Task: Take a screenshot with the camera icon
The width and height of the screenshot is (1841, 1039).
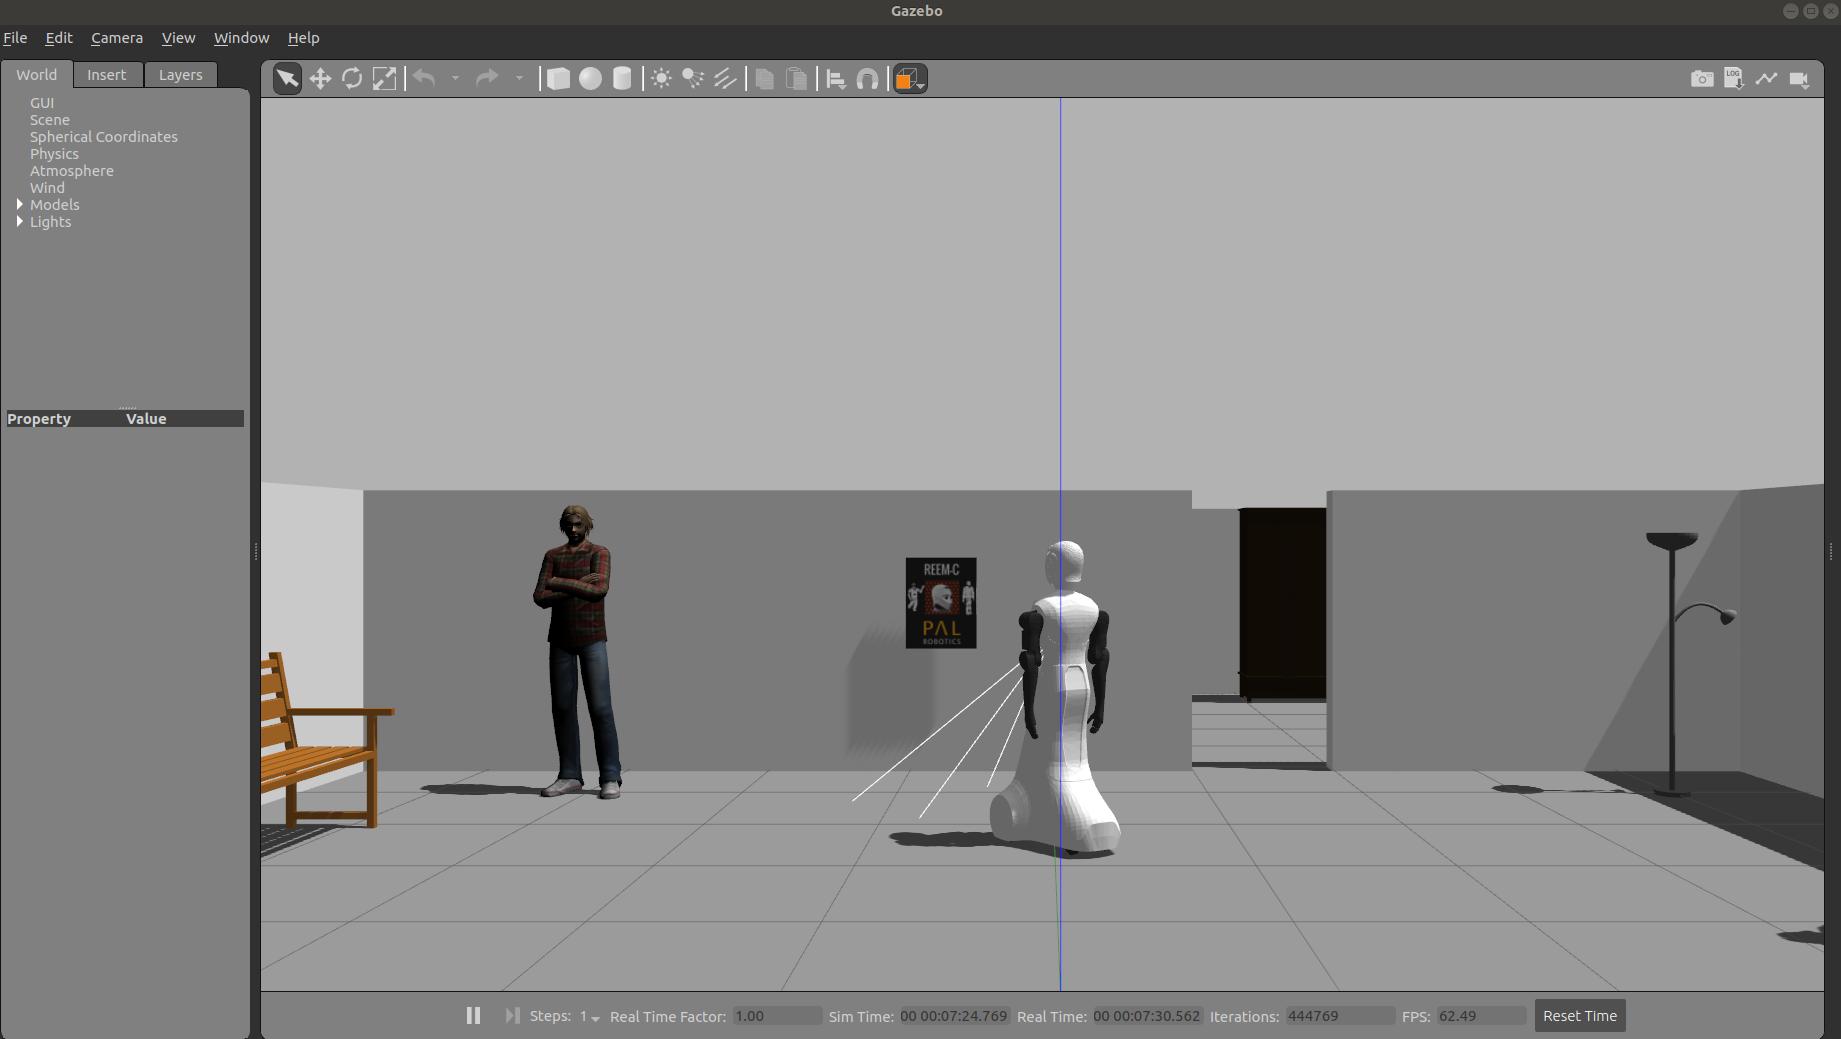Action: point(1701,79)
